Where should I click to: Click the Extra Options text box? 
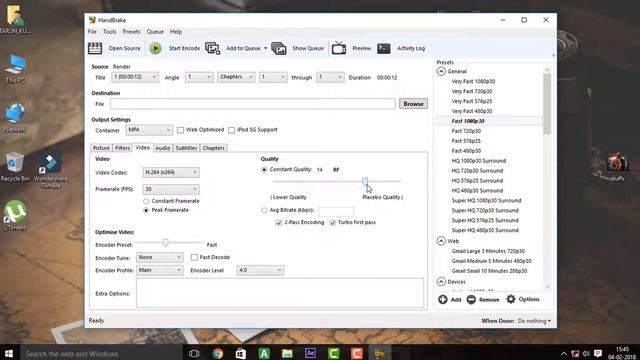point(280,293)
